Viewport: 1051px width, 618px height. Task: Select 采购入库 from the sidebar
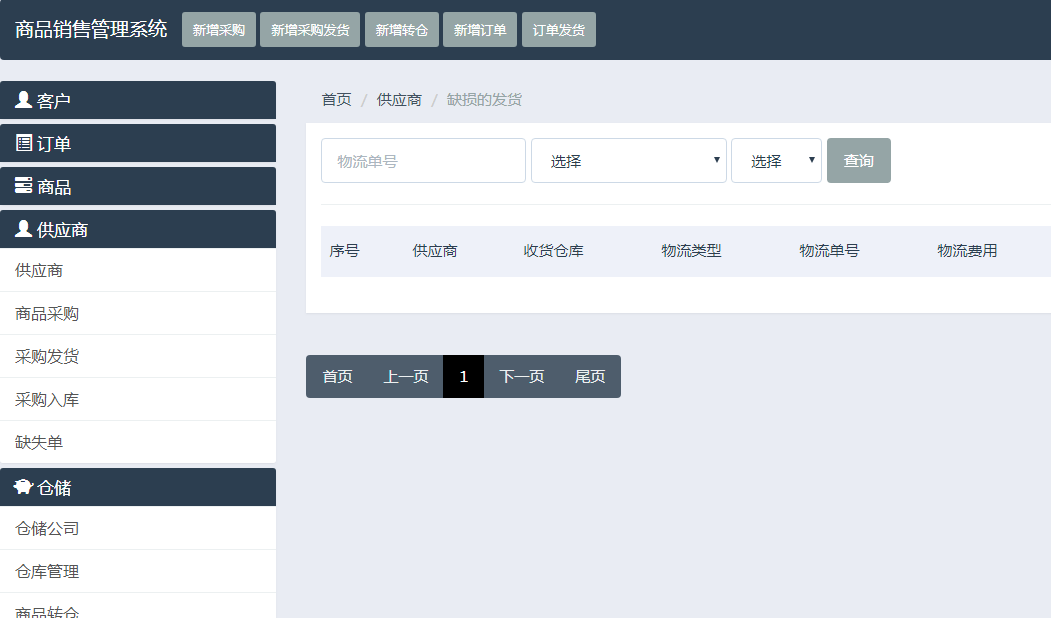point(47,400)
